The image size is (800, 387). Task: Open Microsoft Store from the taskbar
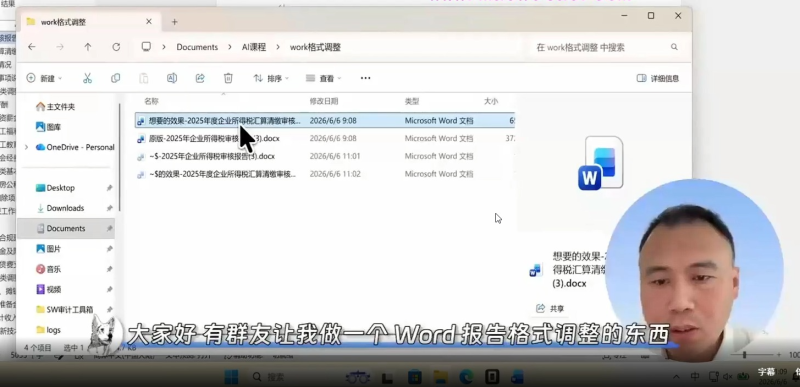[x=415, y=377]
